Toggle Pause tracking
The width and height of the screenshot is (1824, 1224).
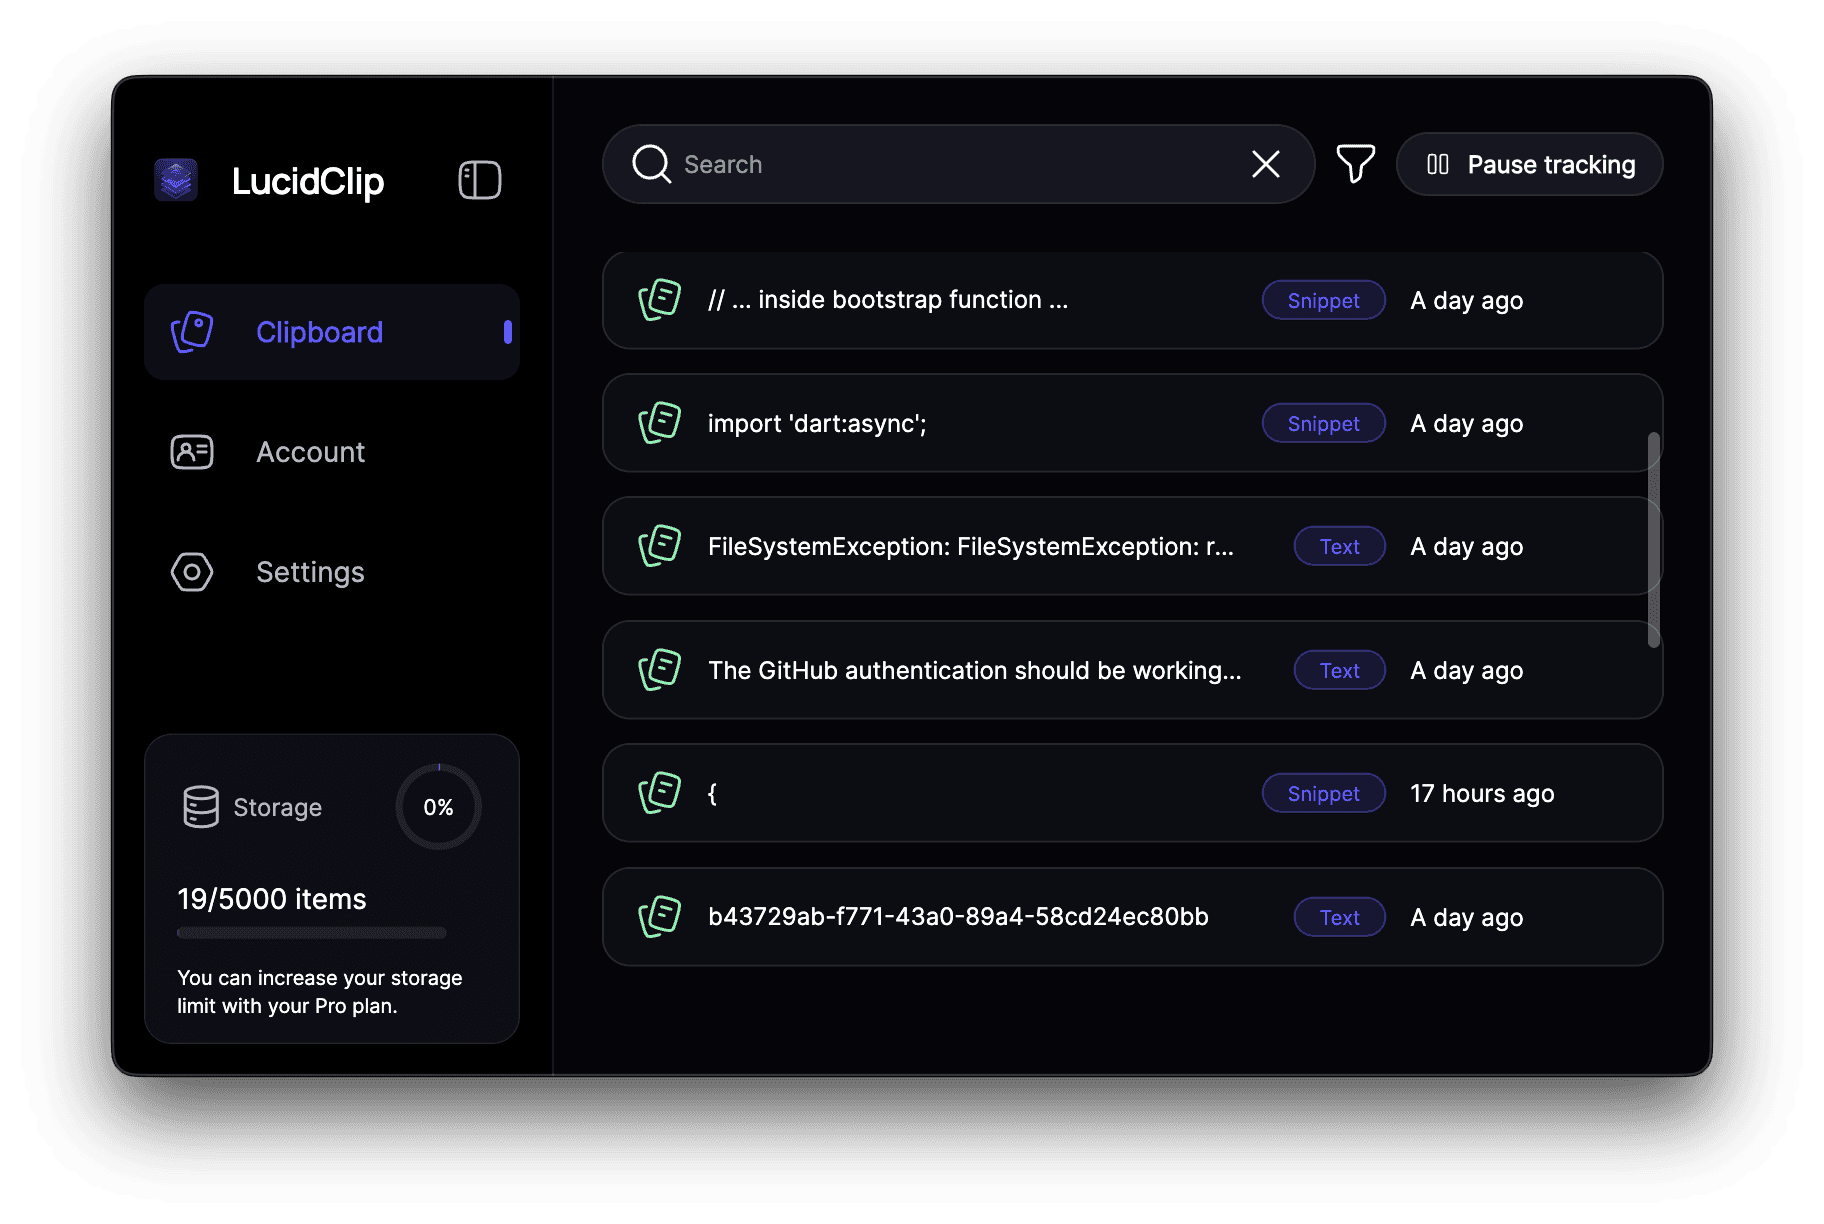(1529, 164)
